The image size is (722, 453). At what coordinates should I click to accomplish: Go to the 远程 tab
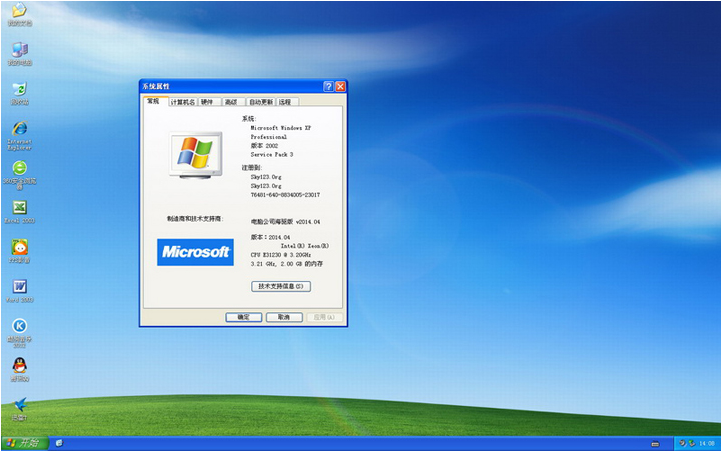(x=286, y=102)
